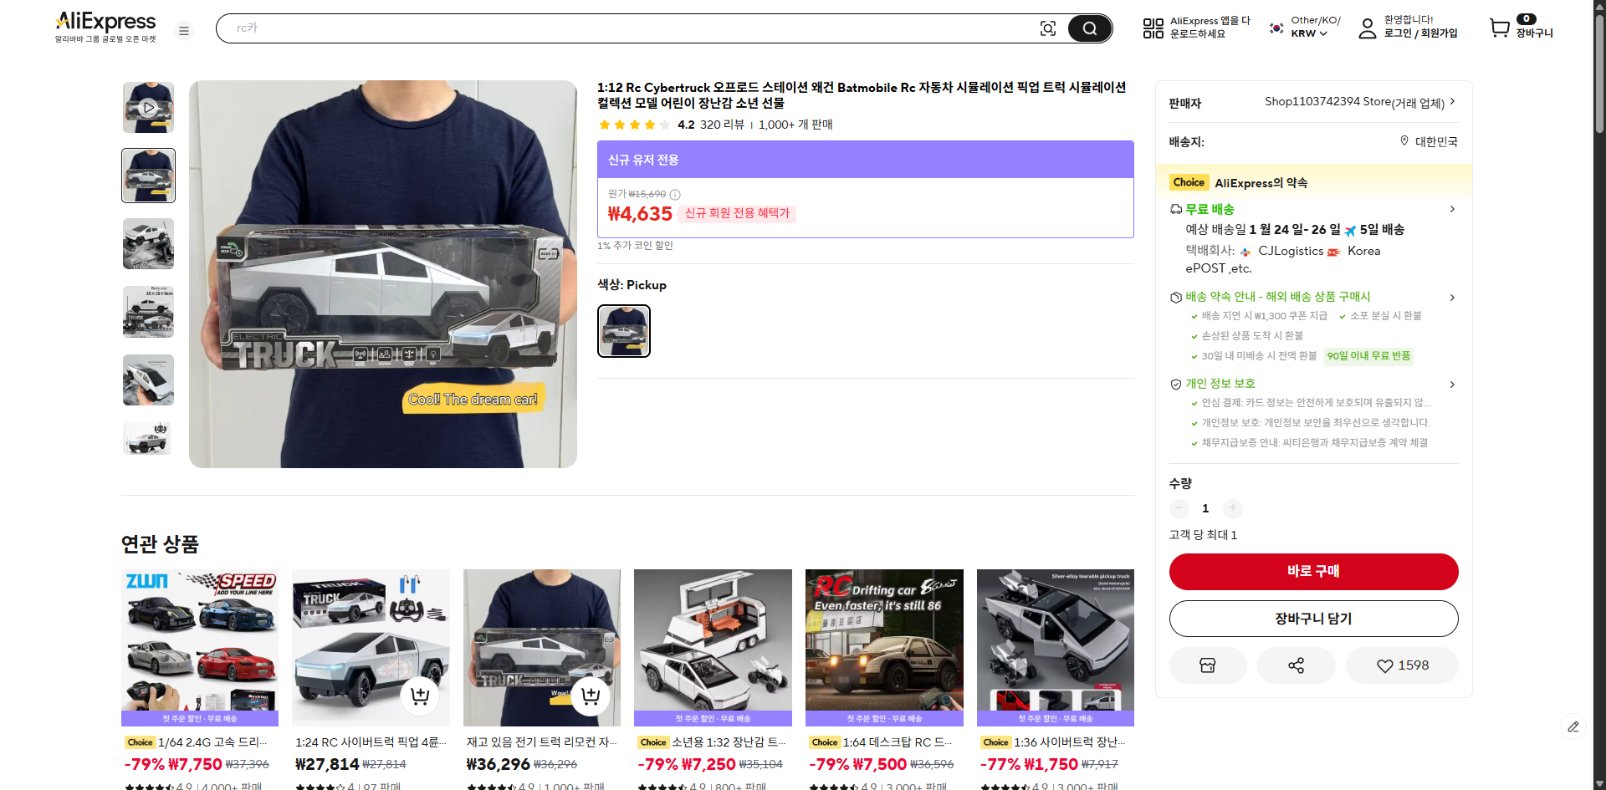
Task: Click the main product image
Action: pyautogui.click(x=383, y=274)
